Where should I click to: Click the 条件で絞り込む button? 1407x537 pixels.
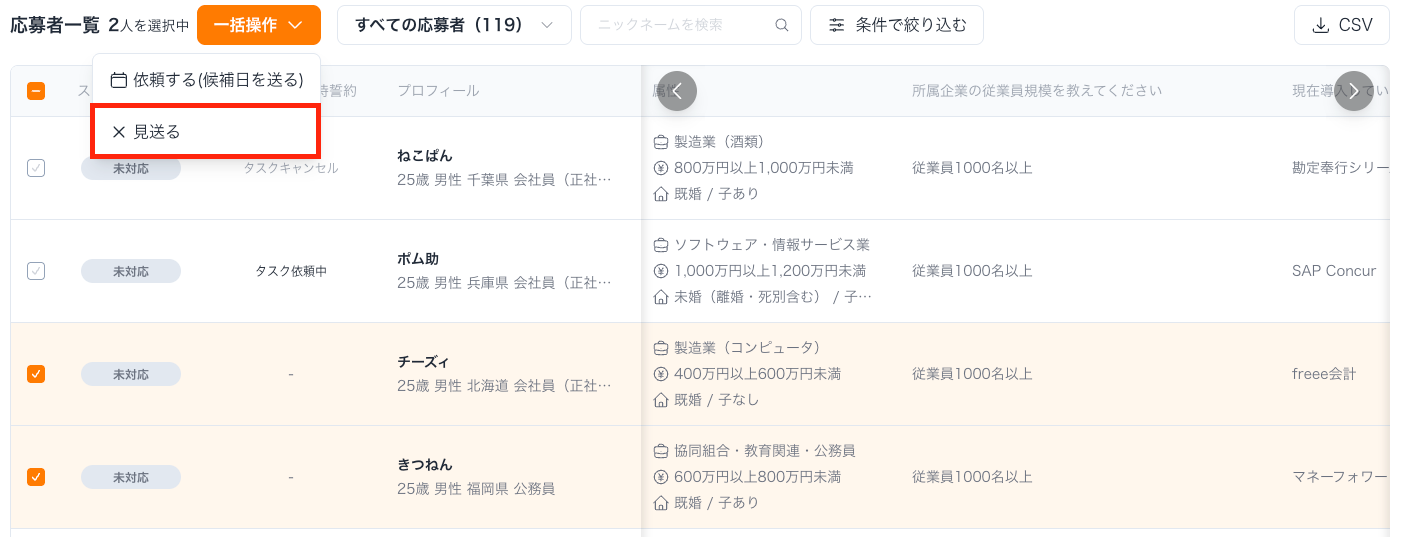(896, 25)
